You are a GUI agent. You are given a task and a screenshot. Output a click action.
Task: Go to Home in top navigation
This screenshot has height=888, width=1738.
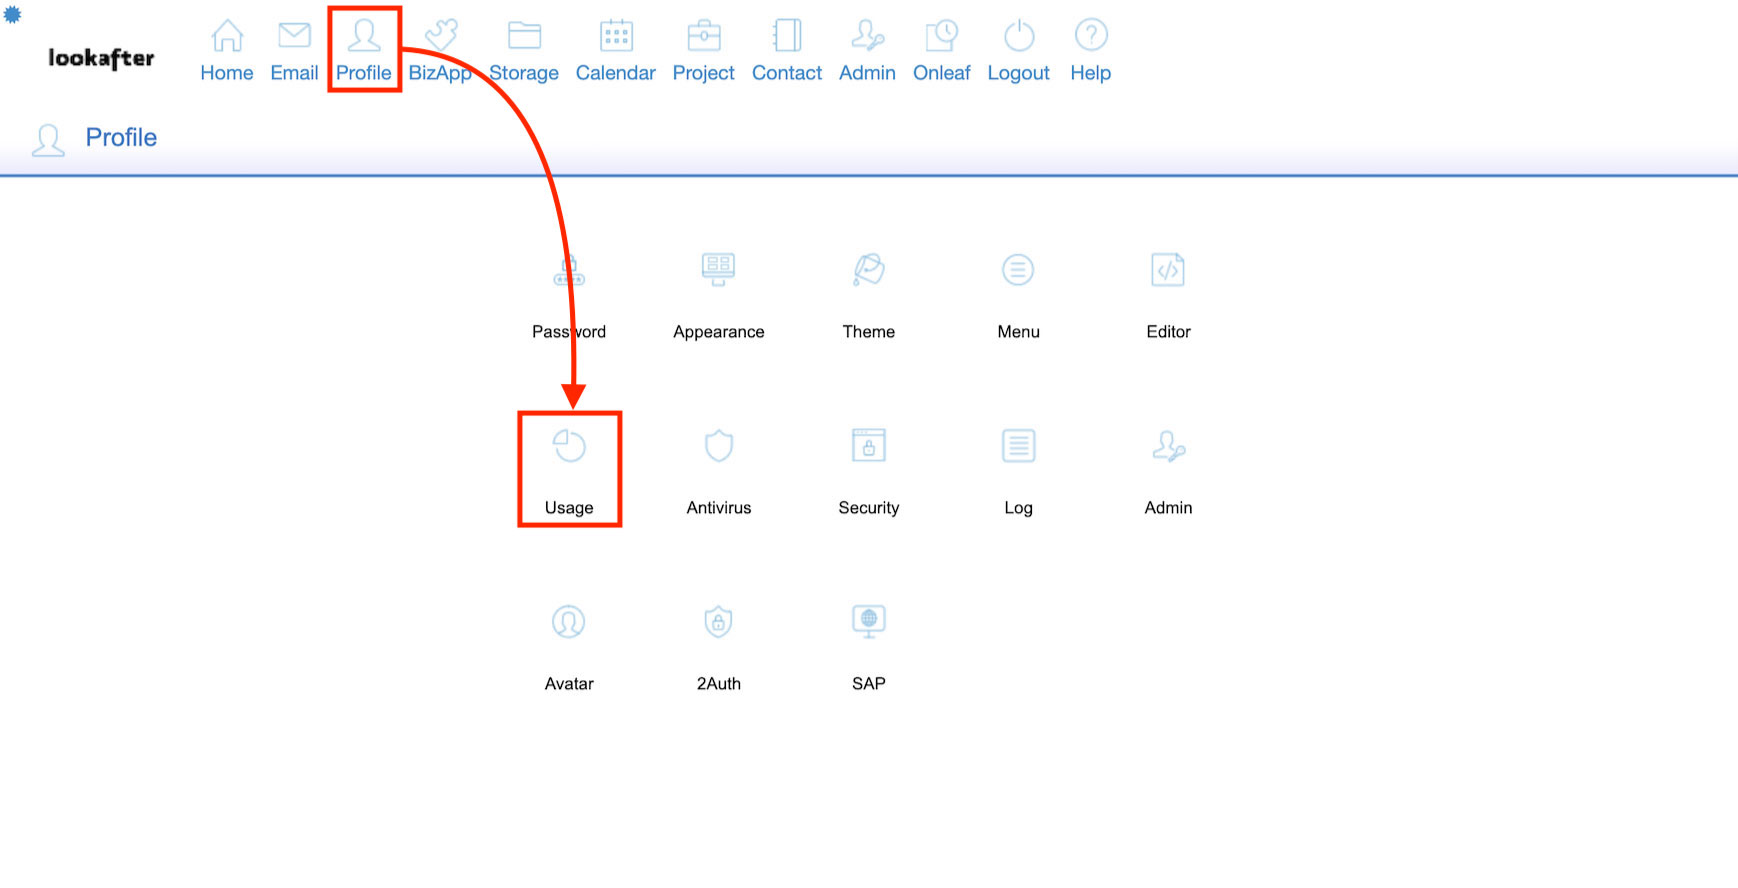pyautogui.click(x=227, y=51)
